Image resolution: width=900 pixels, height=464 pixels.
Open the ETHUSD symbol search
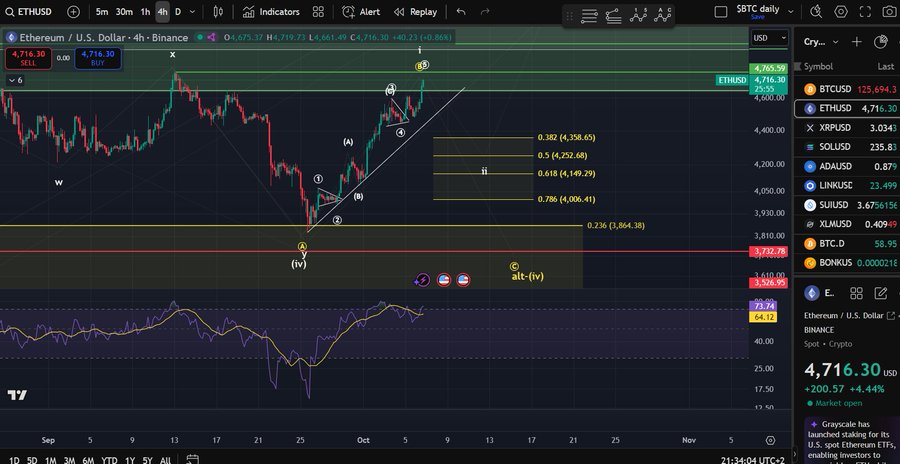point(29,11)
